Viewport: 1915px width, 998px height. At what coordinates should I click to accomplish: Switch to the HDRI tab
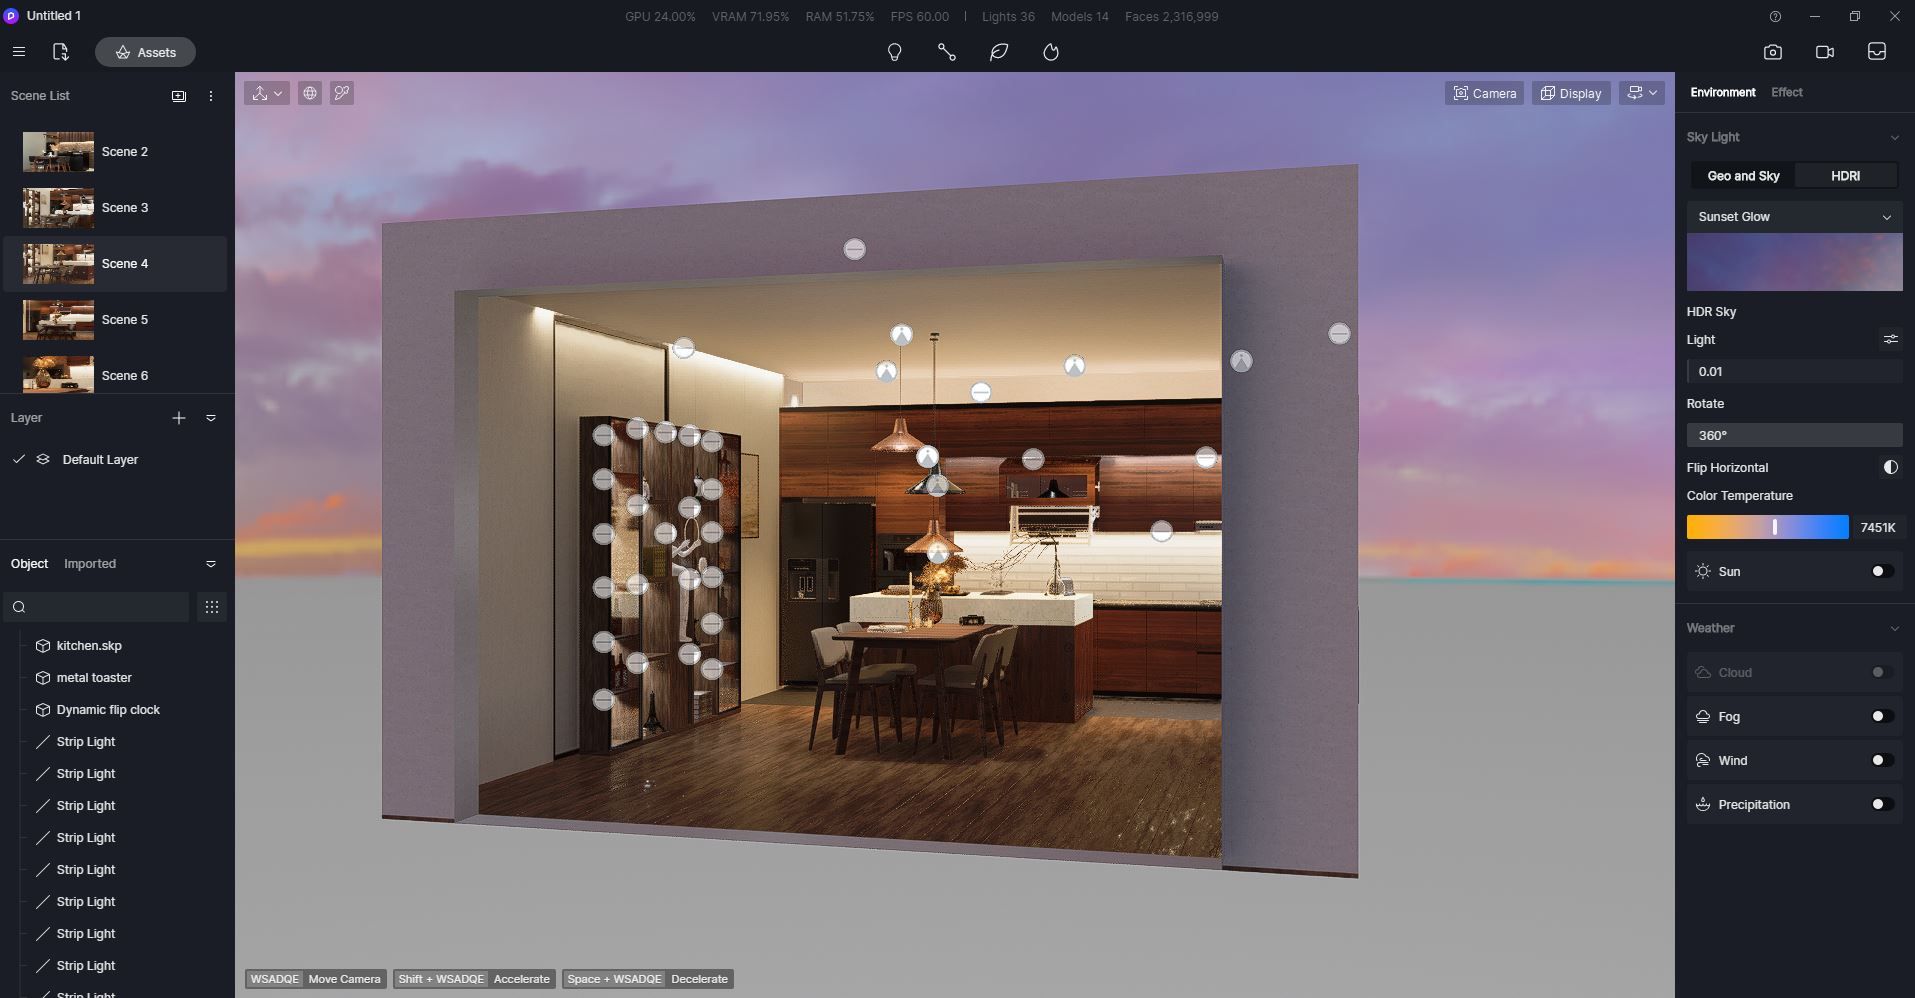click(1845, 176)
